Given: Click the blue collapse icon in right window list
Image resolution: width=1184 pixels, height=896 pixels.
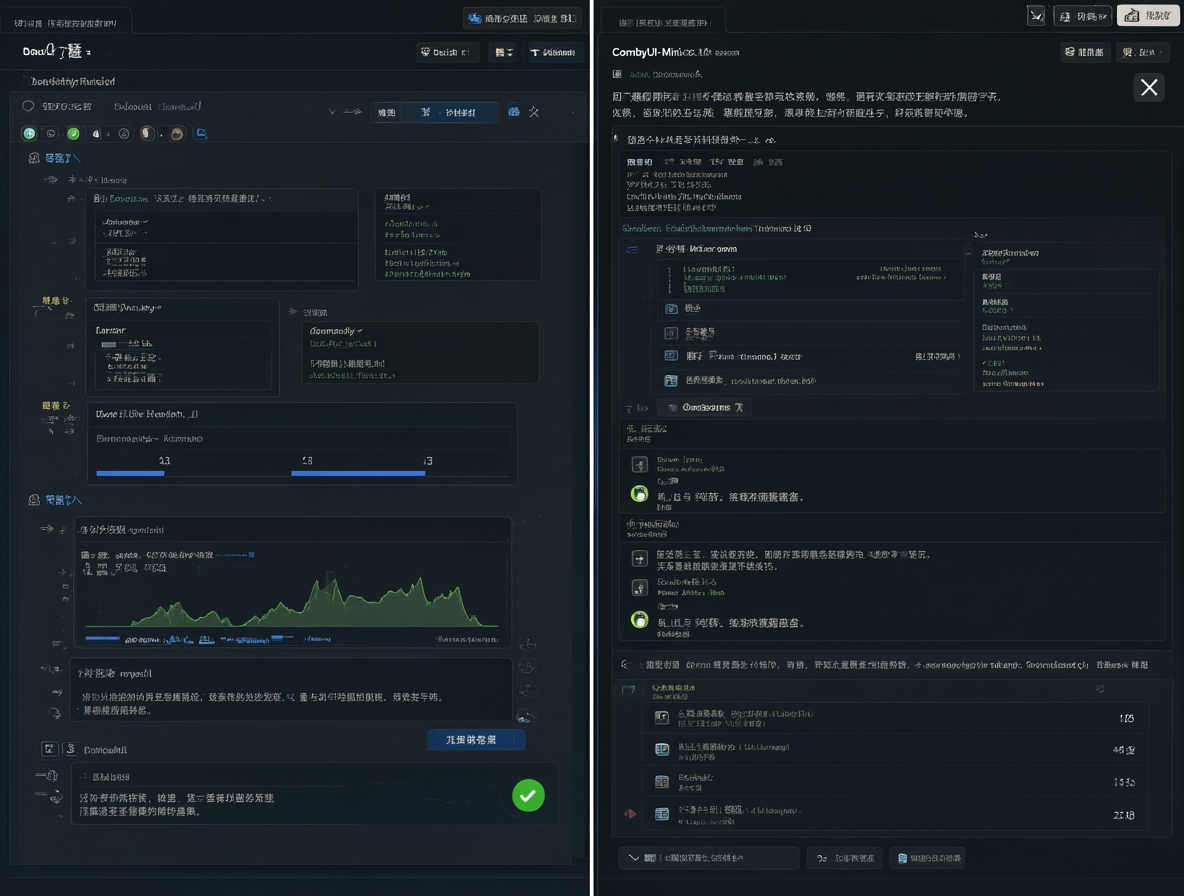Looking at the screenshot, I should 633,249.
